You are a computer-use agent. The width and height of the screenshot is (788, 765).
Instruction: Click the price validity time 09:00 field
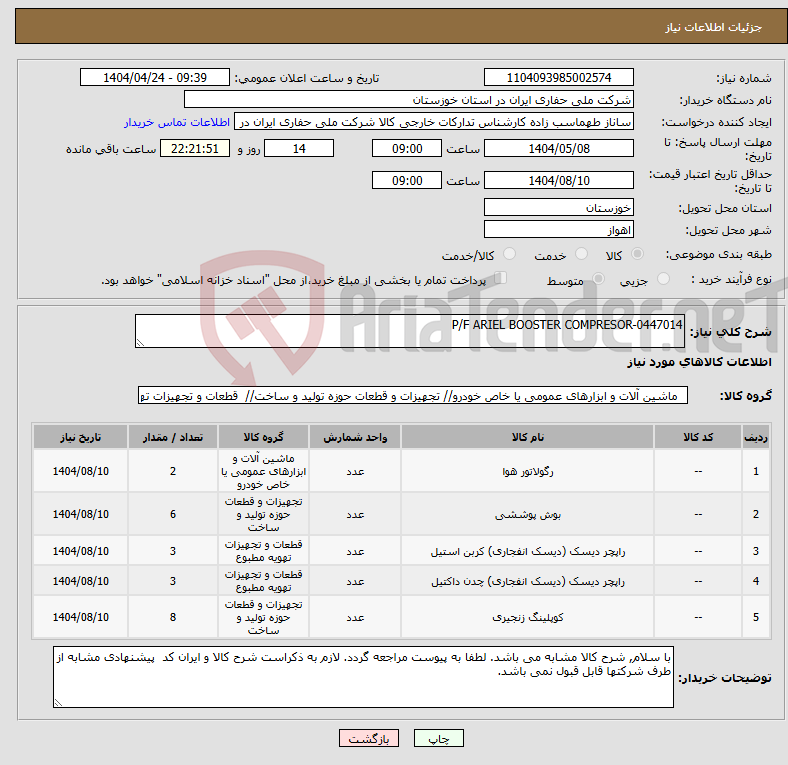pos(407,180)
